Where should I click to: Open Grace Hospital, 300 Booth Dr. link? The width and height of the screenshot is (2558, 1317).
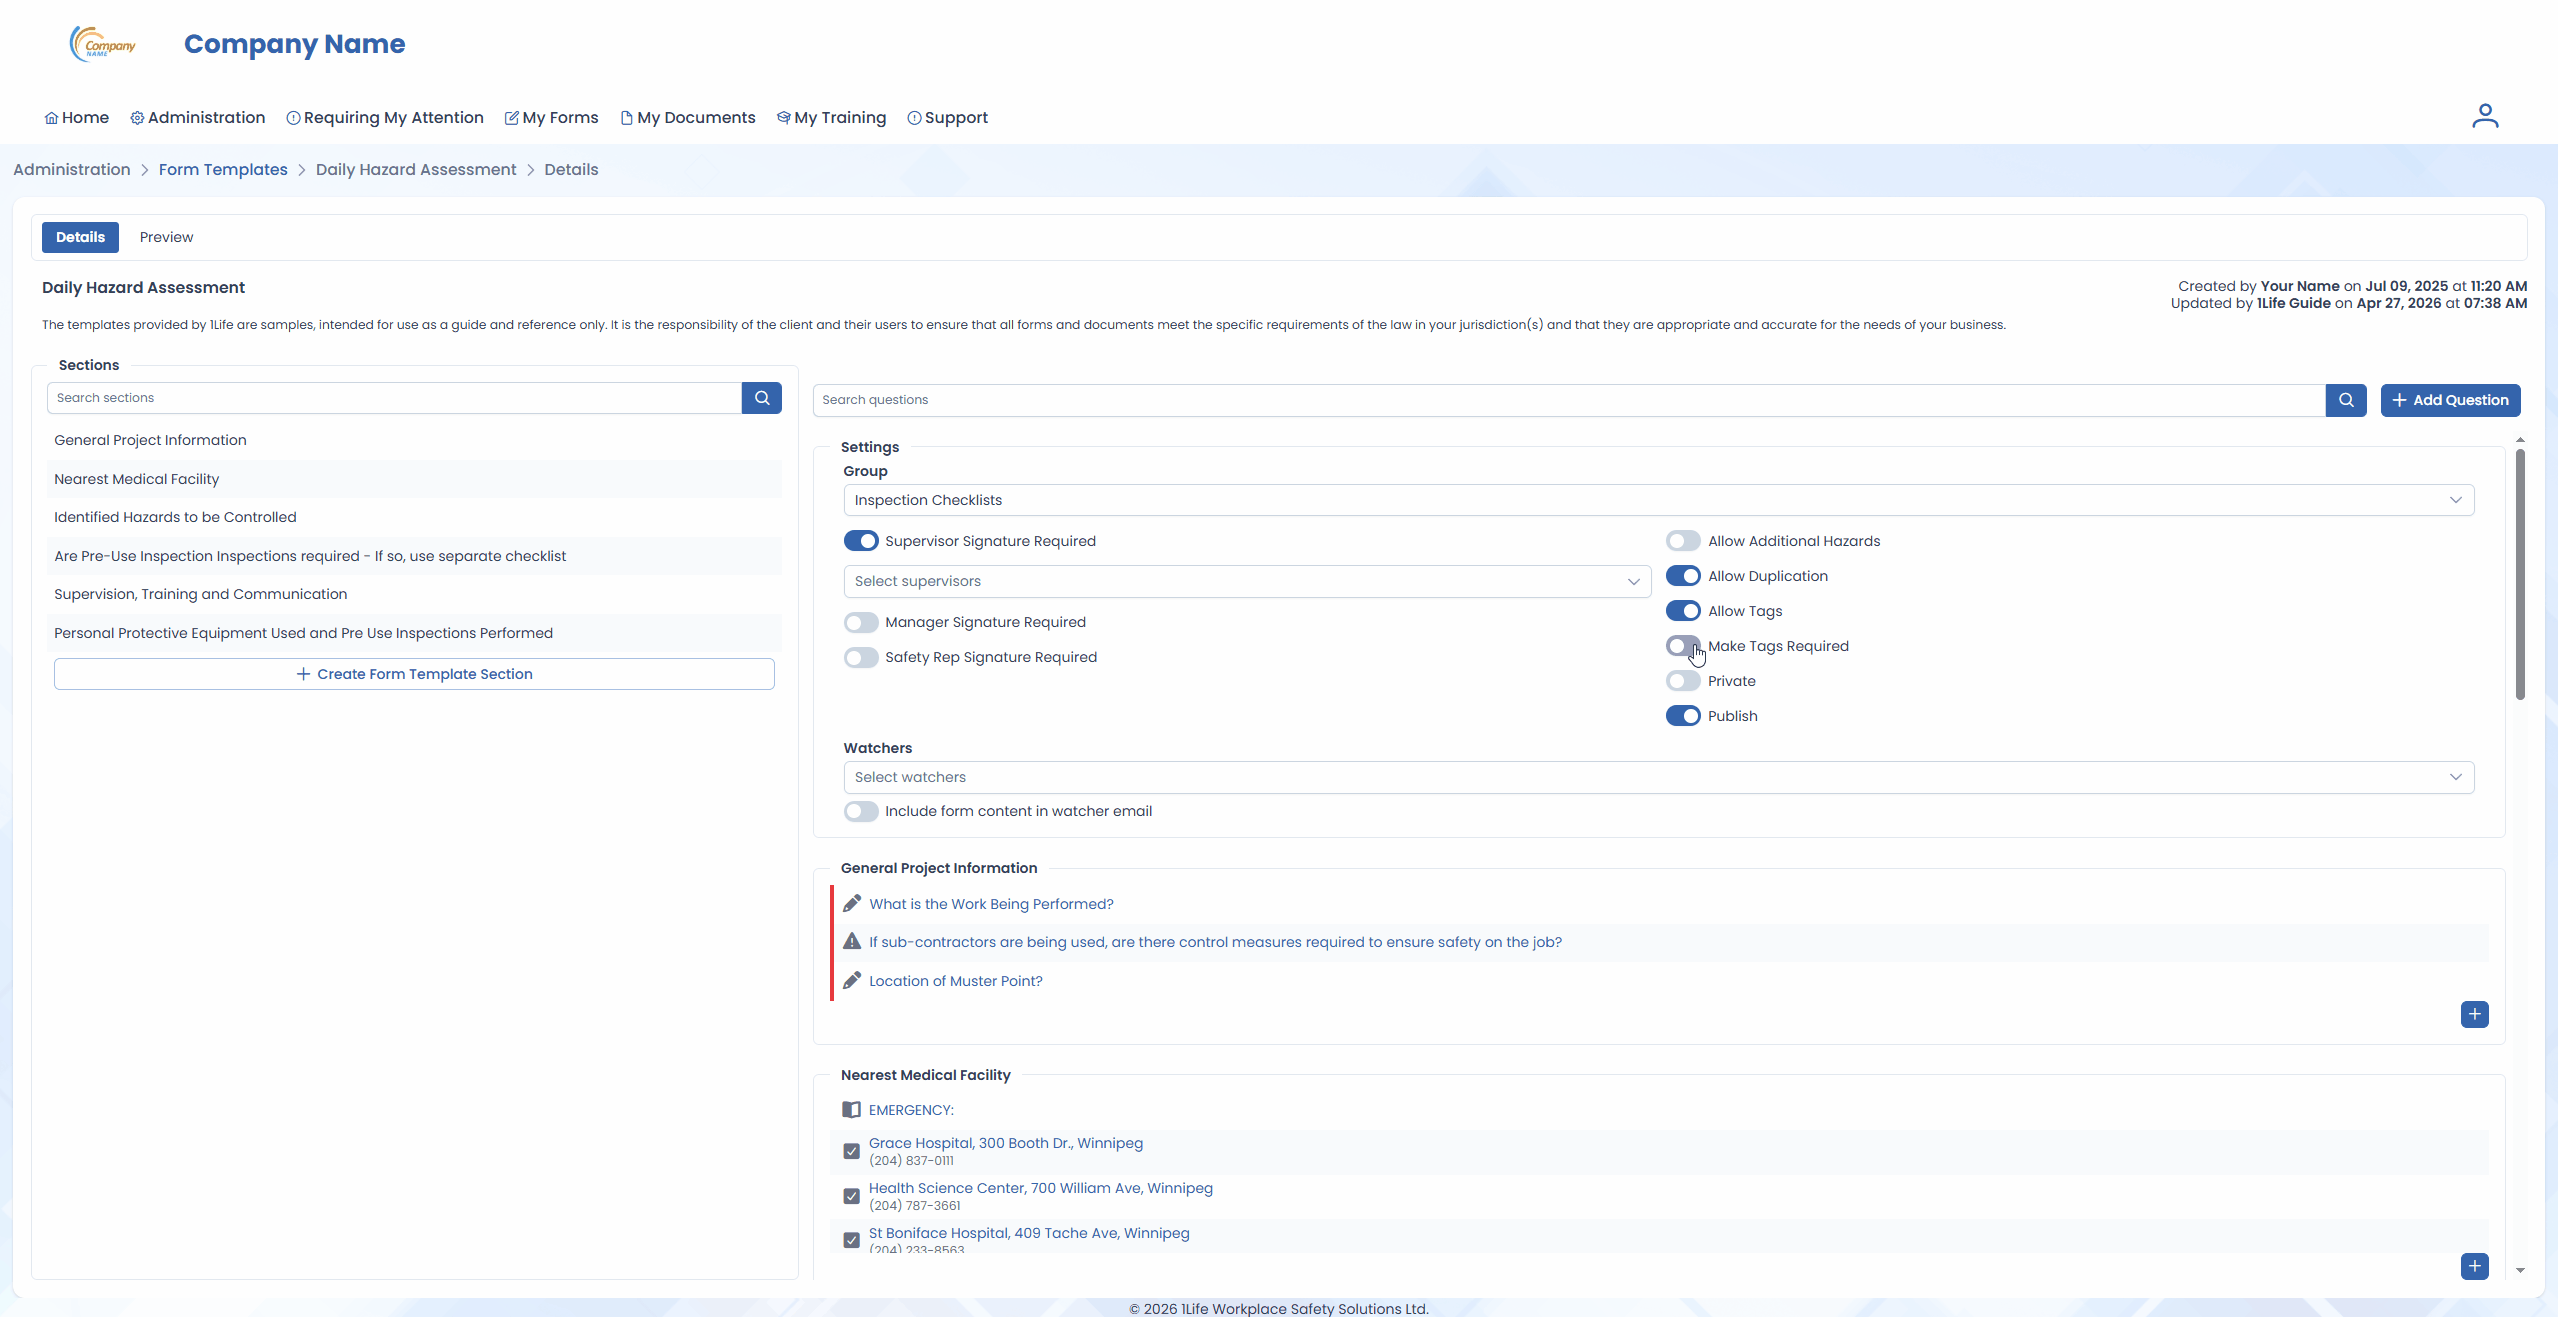click(x=1005, y=1143)
